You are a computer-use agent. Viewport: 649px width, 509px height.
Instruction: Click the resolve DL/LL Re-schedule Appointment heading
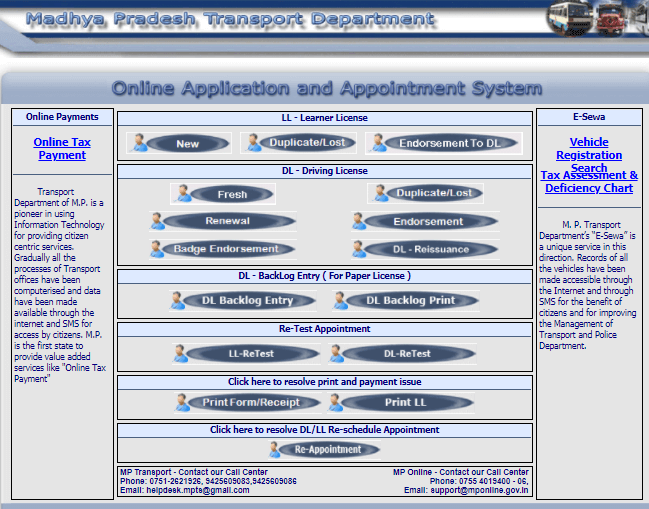pyautogui.click(x=324, y=430)
